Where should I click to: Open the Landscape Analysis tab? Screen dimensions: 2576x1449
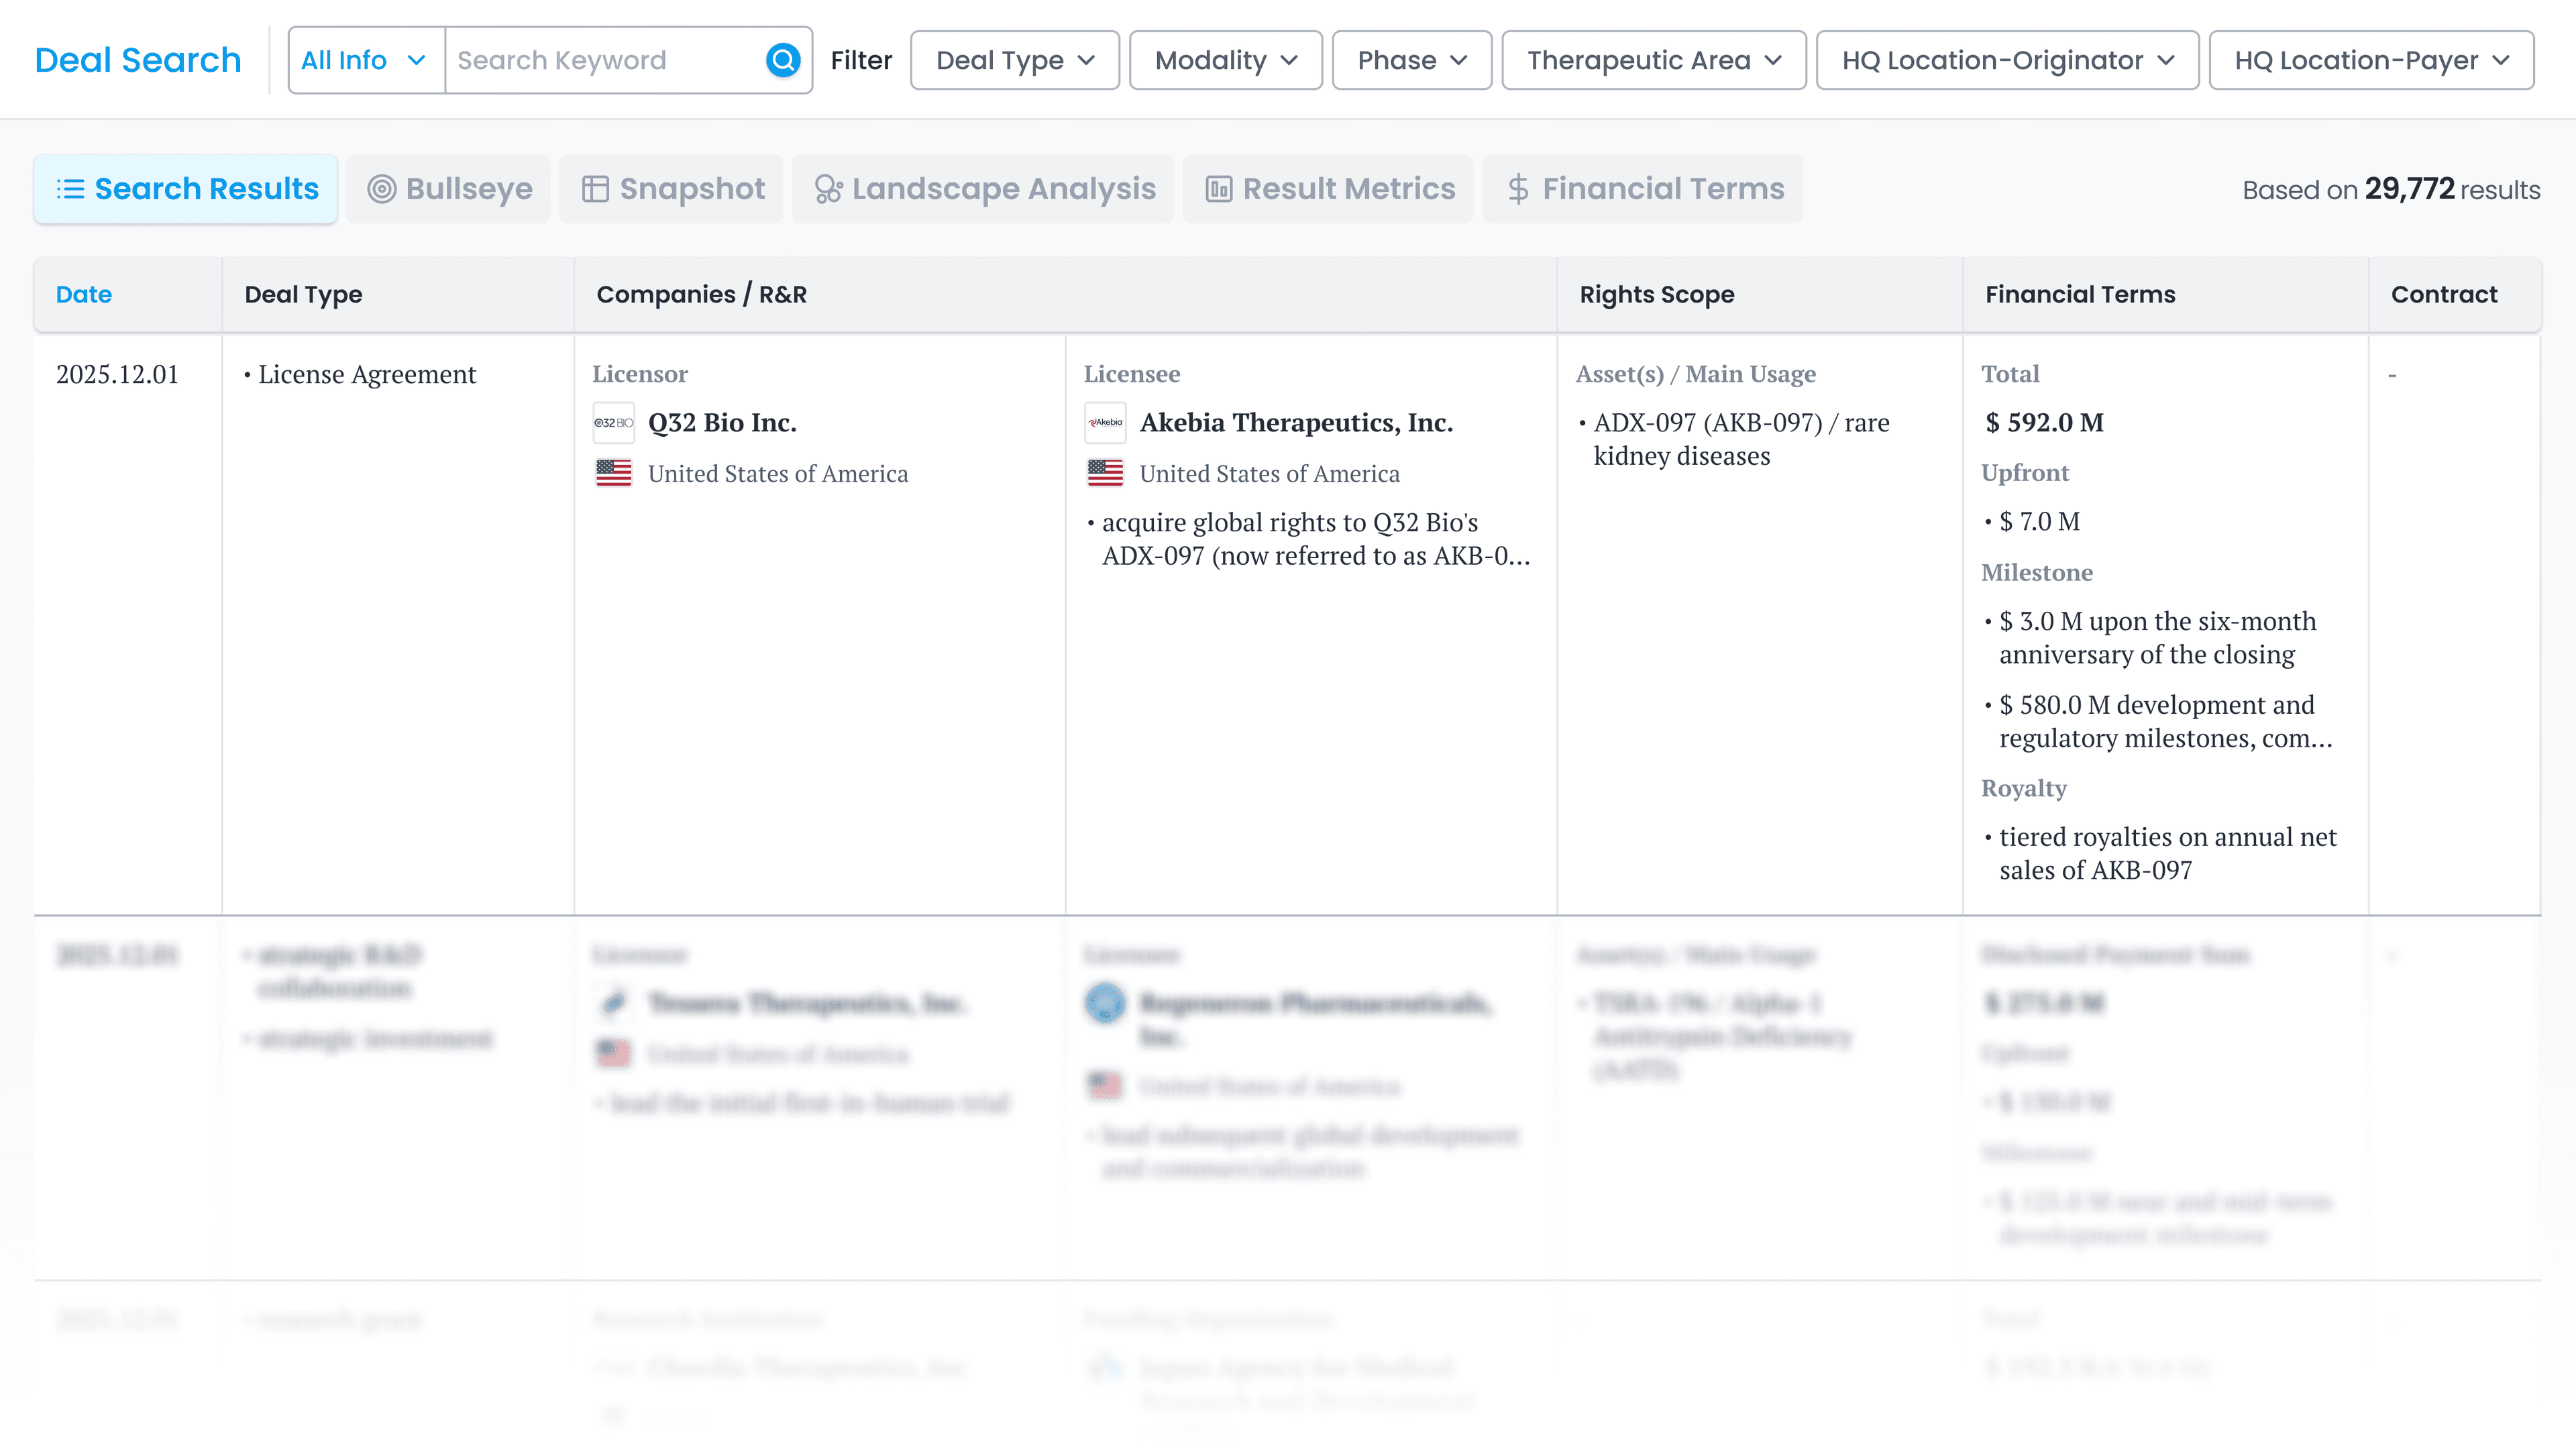coord(984,189)
